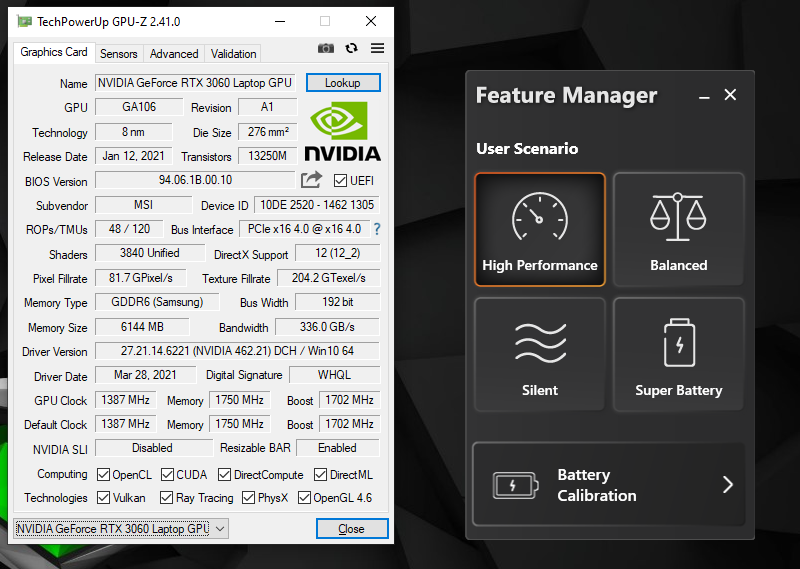800x569 pixels.
Task: Open the Validation tab
Action: coord(233,54)
